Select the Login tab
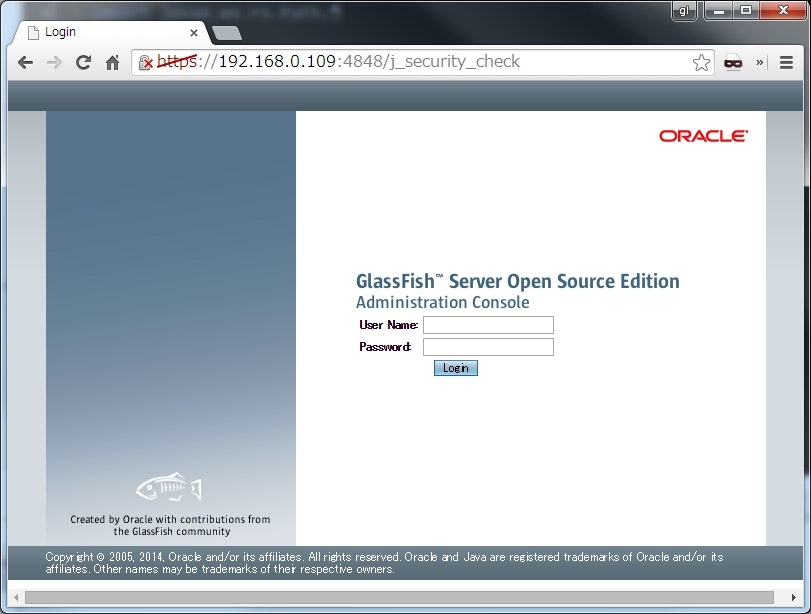This screenshot has height=614, width=811. pyautogui.click(x=111, y=33)
